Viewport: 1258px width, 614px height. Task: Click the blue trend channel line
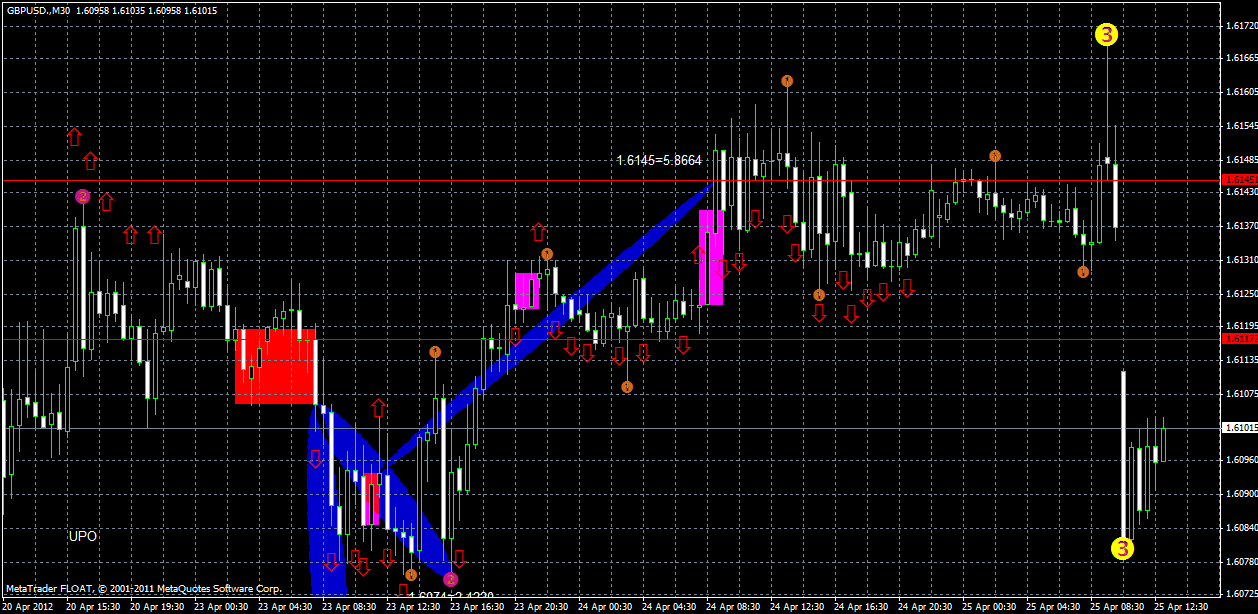pos(600,300)
